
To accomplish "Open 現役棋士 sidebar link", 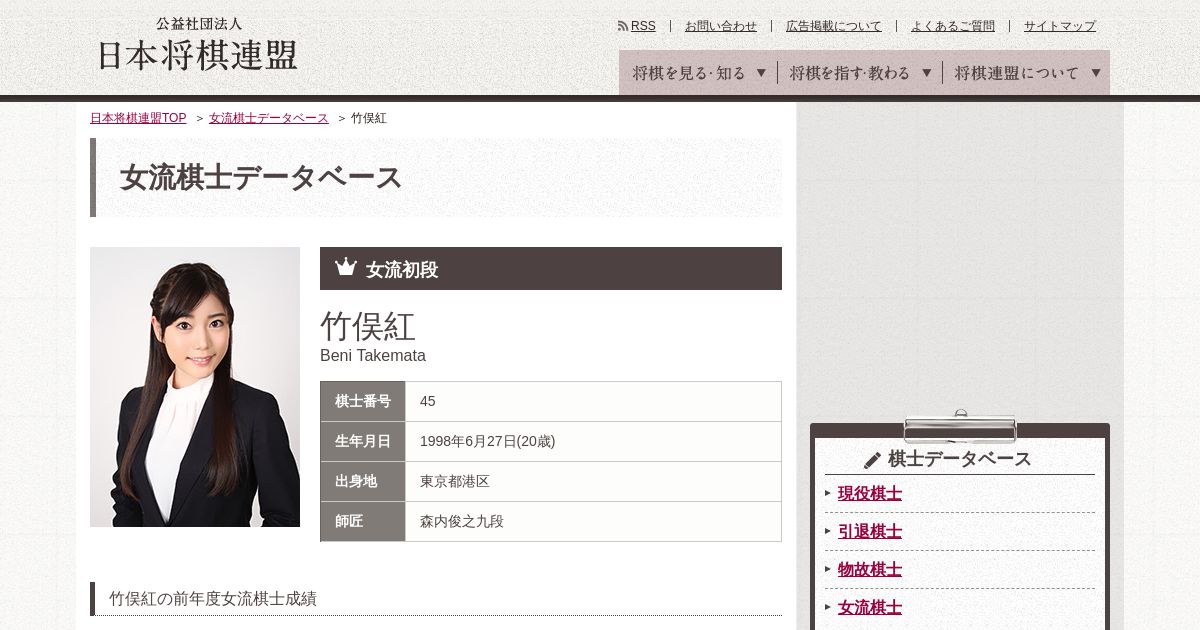I will pos(870,493).
